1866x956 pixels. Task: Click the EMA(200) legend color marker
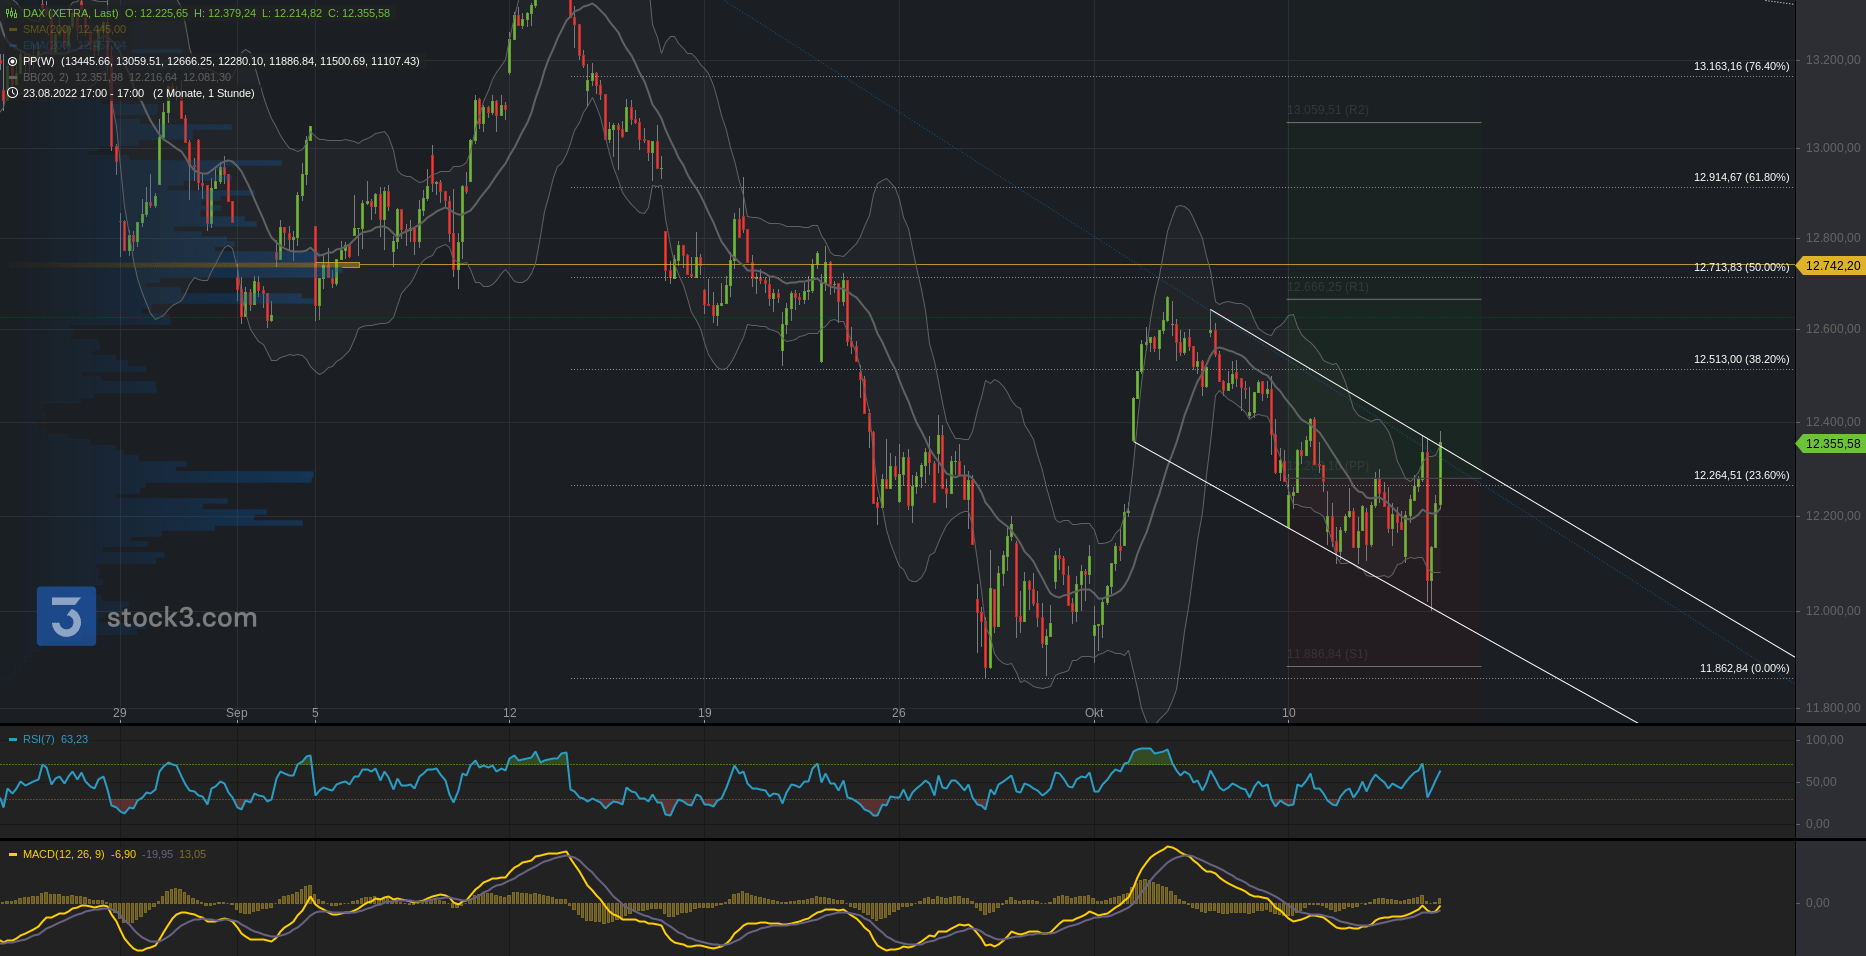13,45
